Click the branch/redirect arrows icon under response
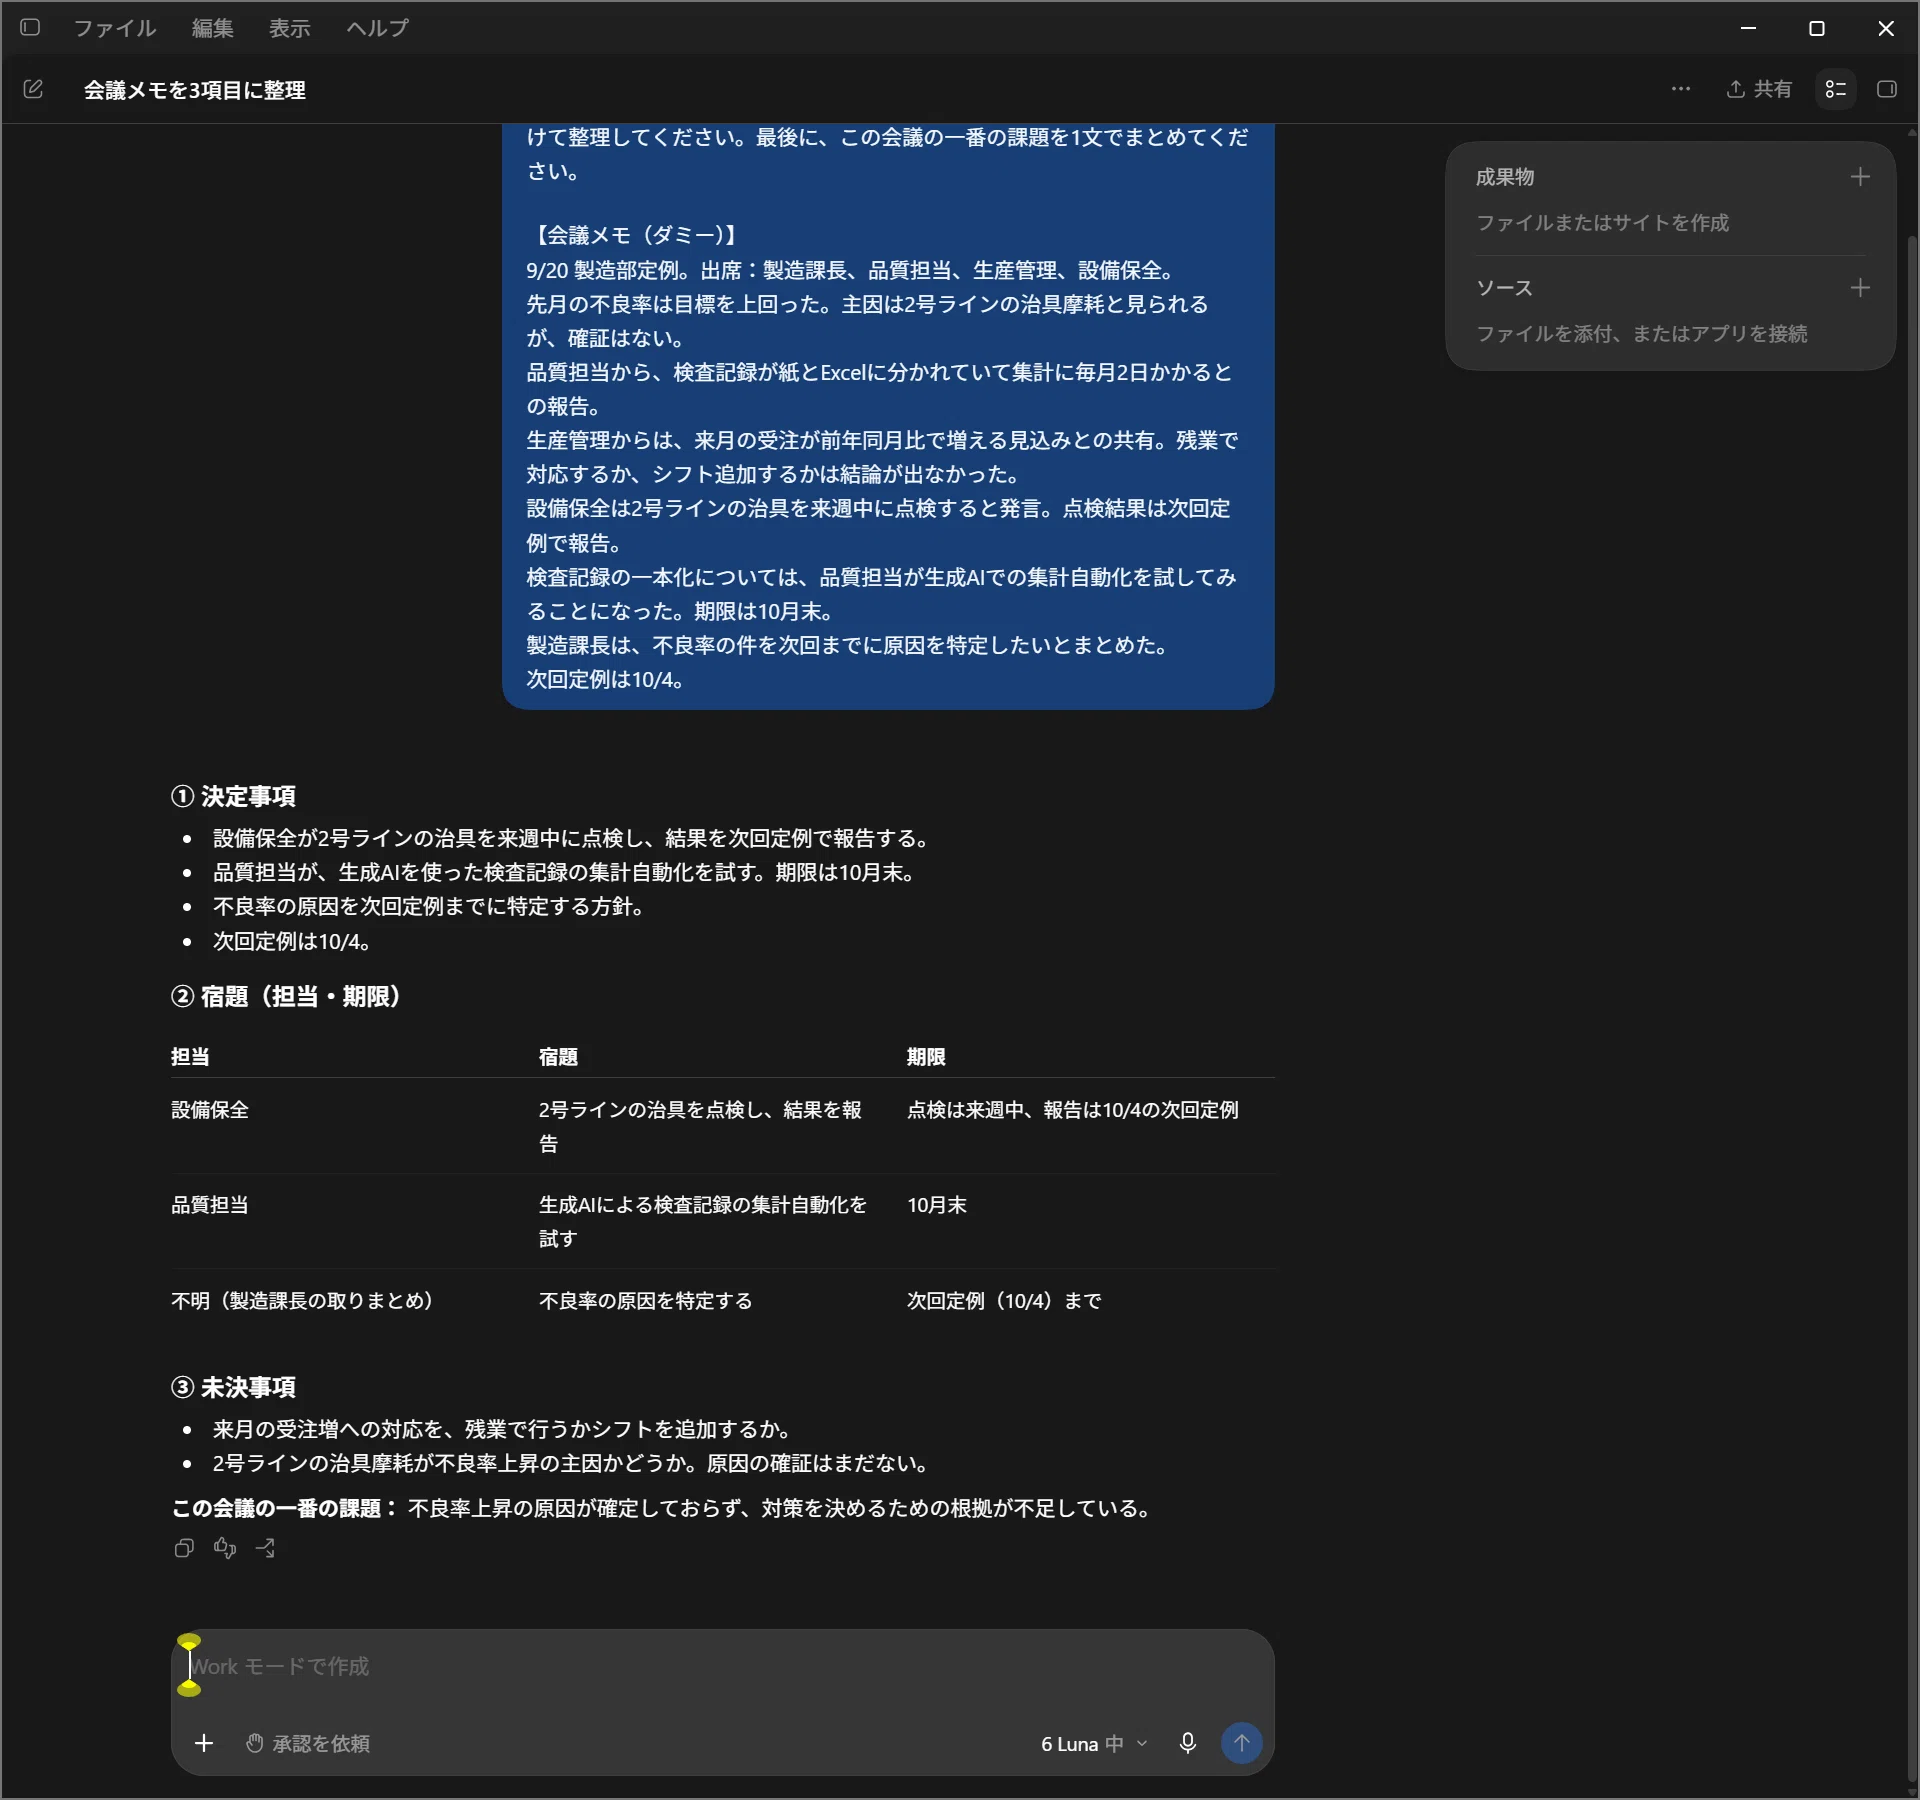 (x=265, y=1548)
